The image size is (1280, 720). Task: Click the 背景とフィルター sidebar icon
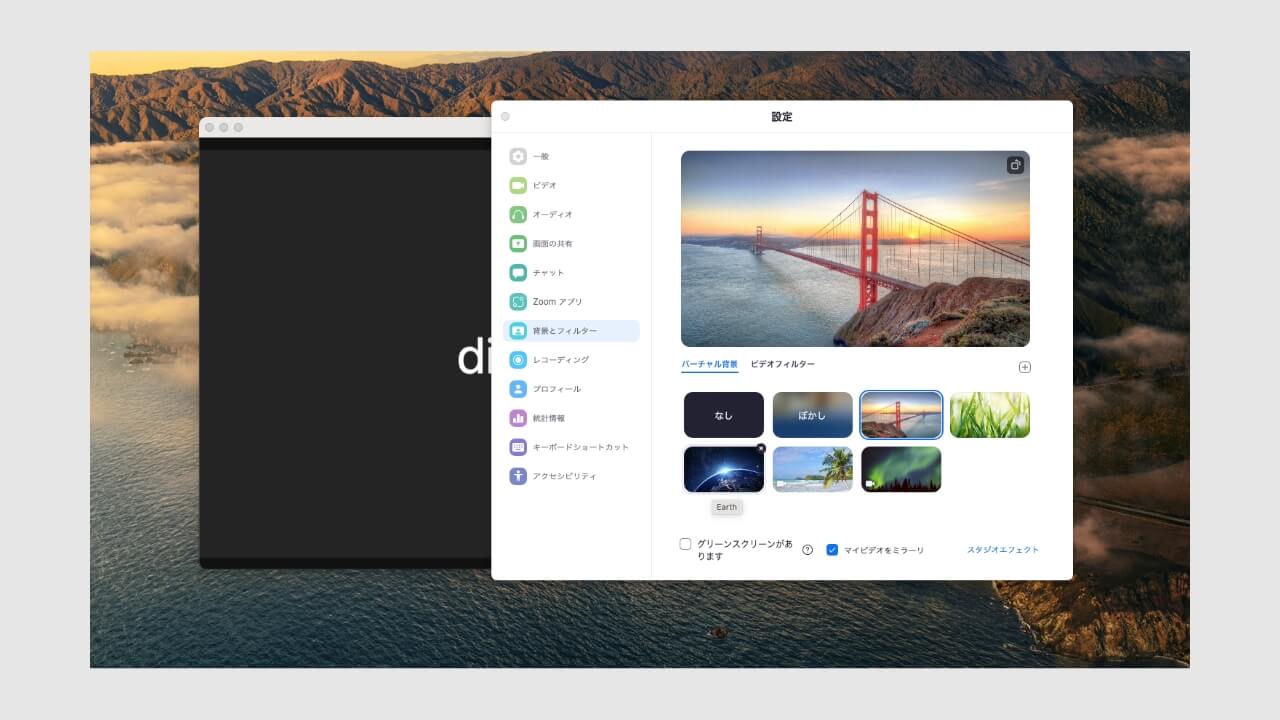517,331
